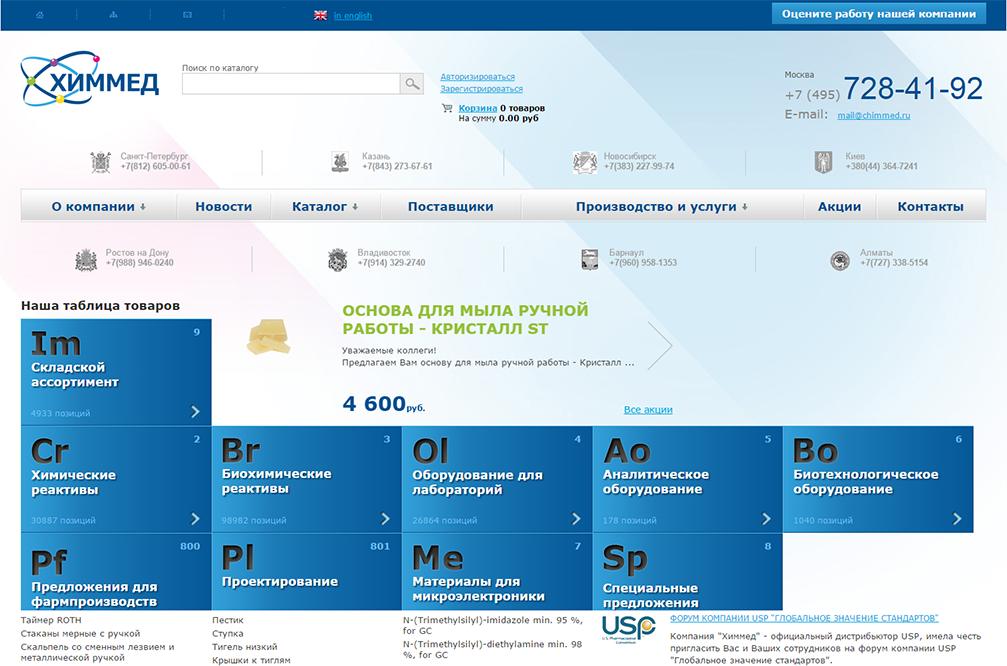Viewport: 1007px width, 666px height.
Task: Click the arrow on 'Химические реактивы' tile
Action: pos(195,518)
